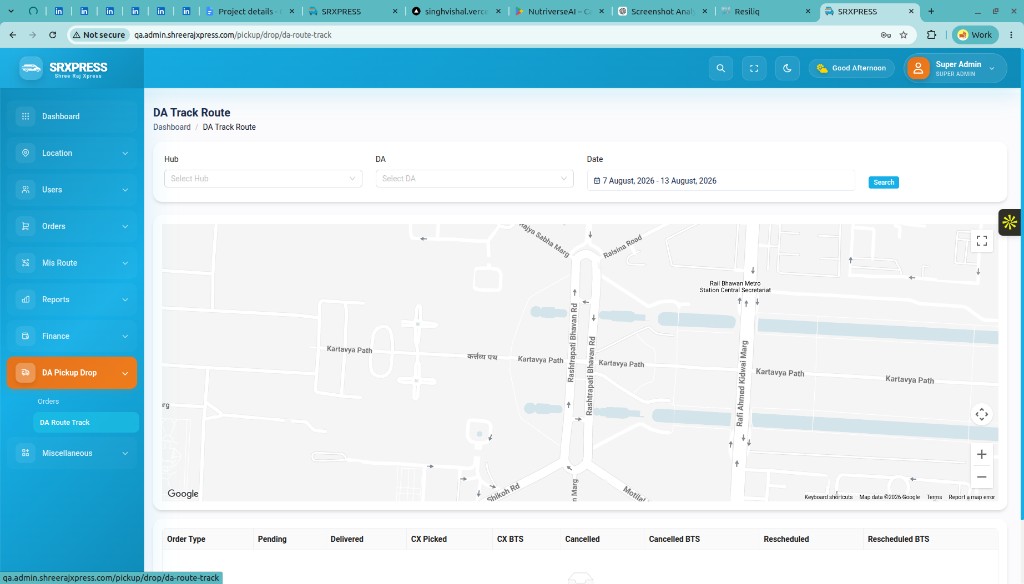Viewport: 1024px width, 584px height.
Task: Click the Rescheduled column header
Action: 786,540
